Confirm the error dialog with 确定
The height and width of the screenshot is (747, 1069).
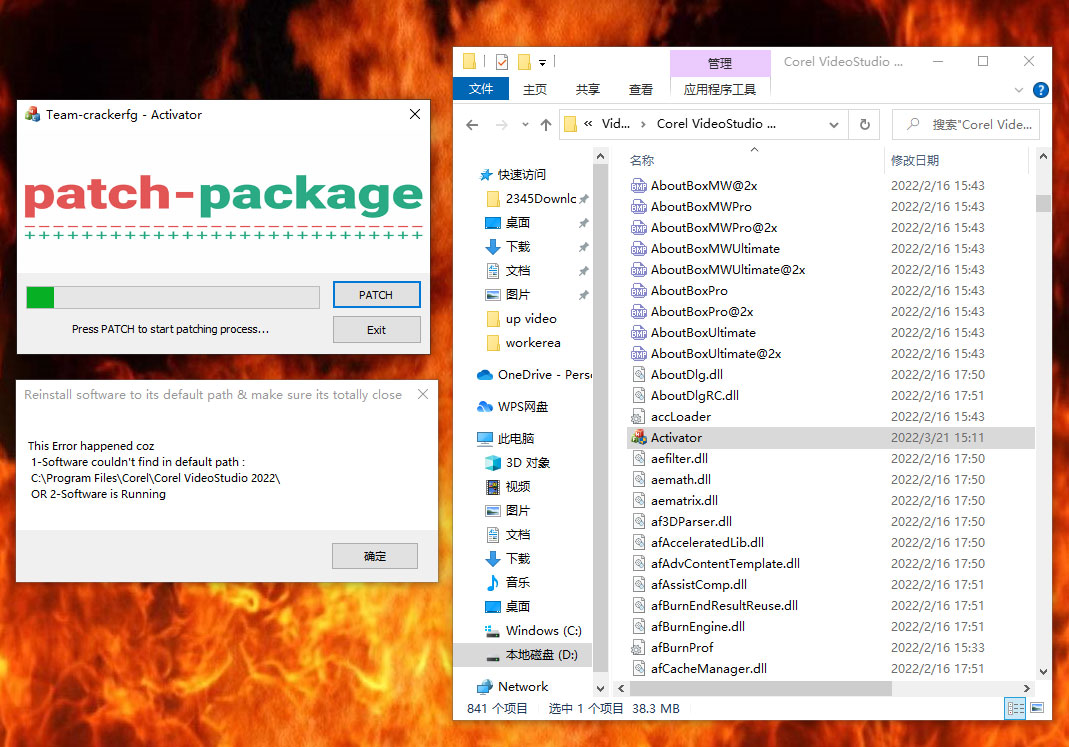[375, 556]
